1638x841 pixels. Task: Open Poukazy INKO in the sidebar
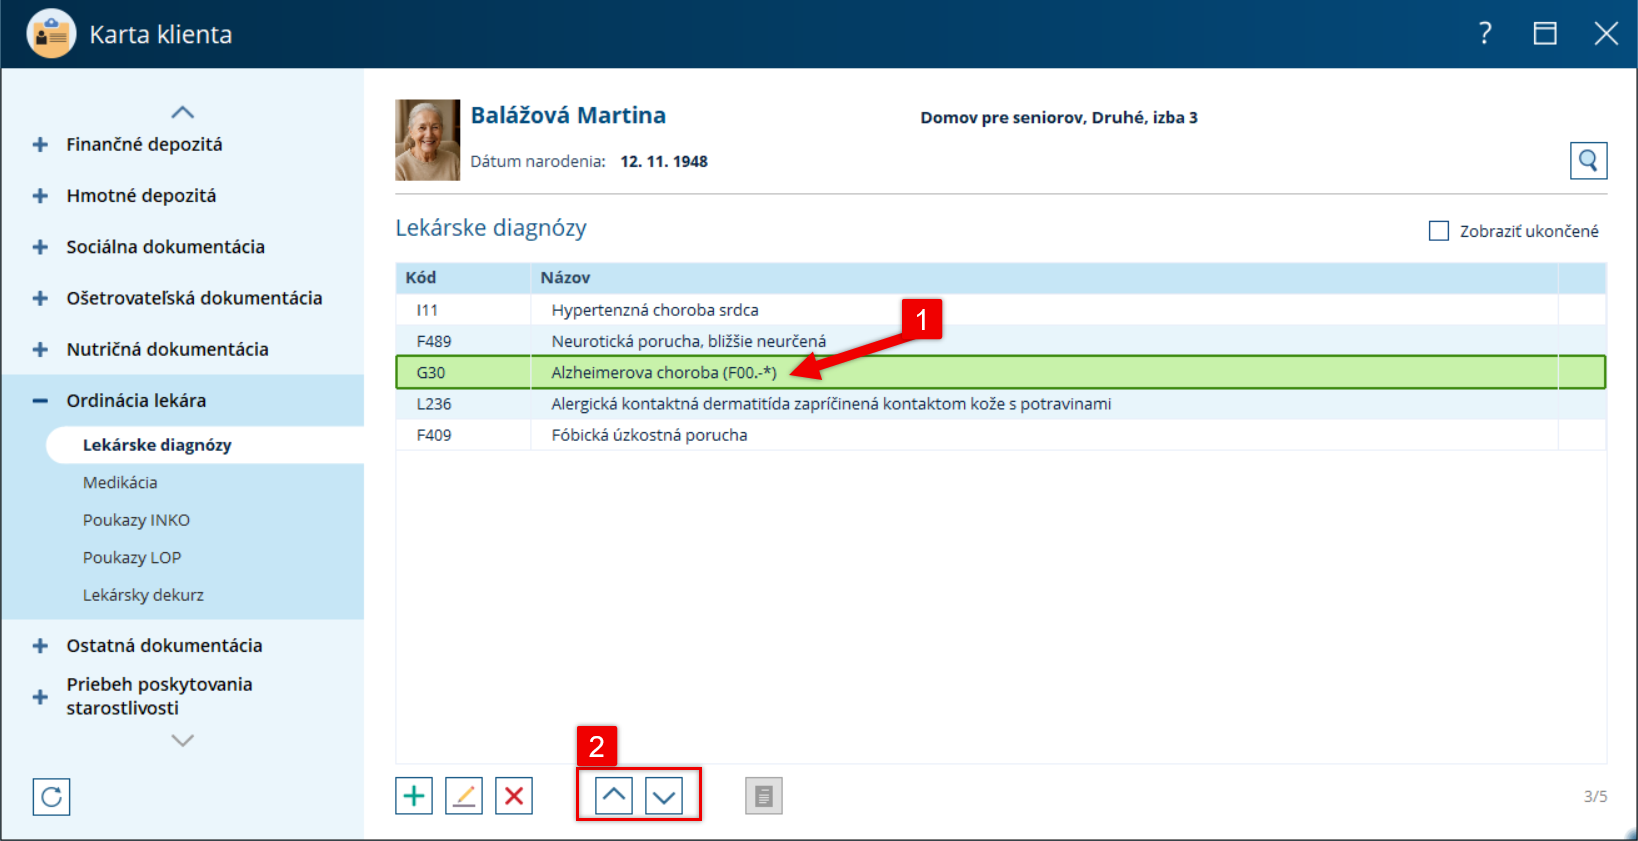click(x=136, y=520)
